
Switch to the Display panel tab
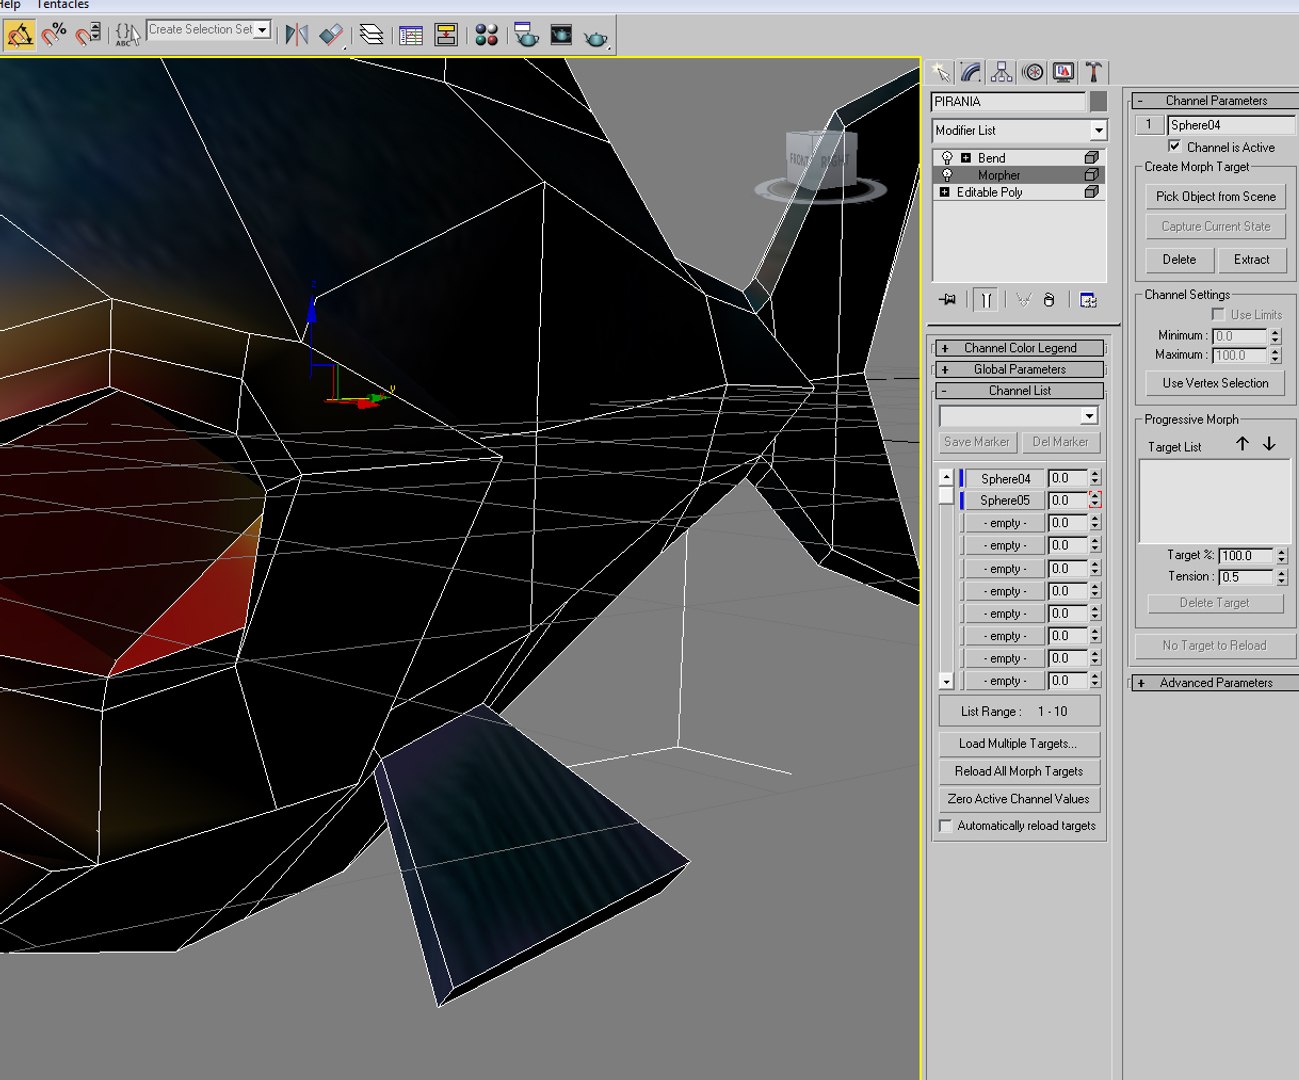(x=1064, y=72)
